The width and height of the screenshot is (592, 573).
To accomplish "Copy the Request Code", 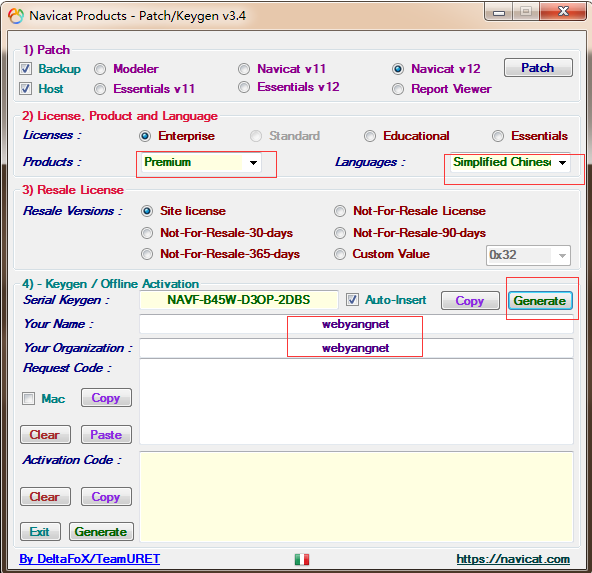I will click(x=106, y=398).
